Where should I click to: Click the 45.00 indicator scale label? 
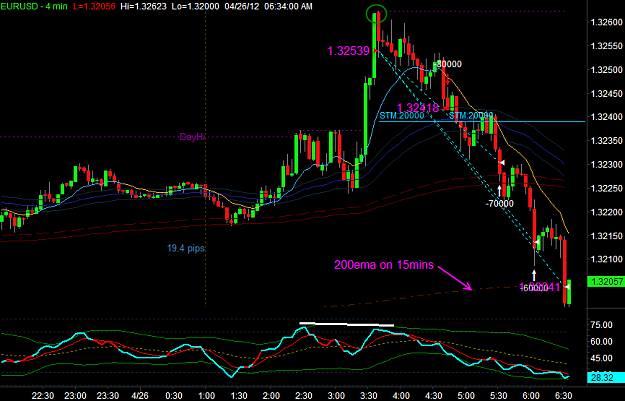[x=601, y=358]
